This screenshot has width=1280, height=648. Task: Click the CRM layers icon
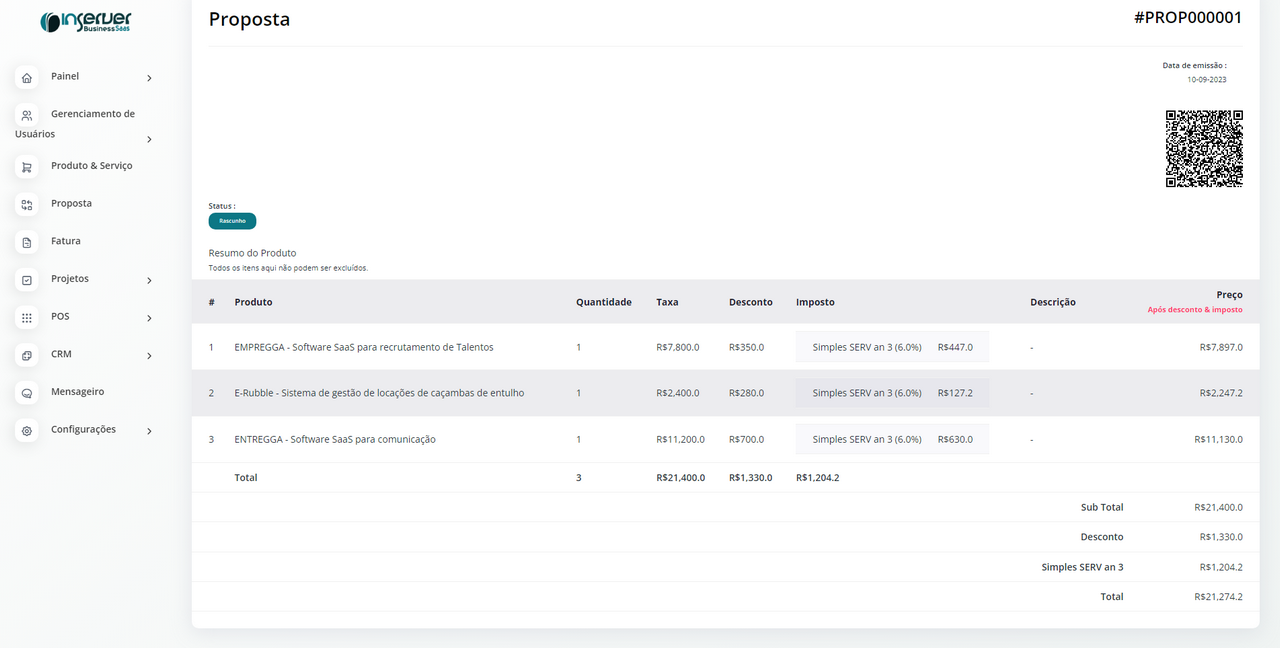(27, 355)
